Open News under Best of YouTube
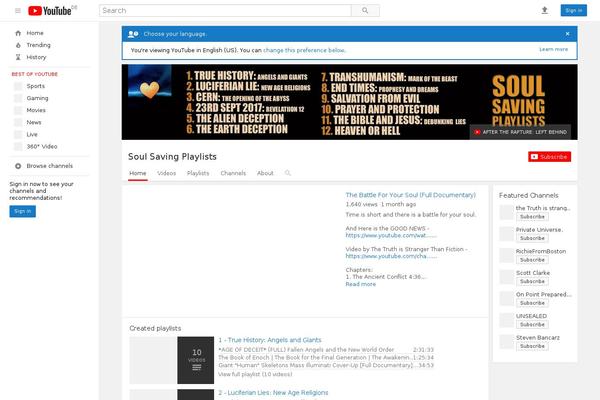 (34, 122)
